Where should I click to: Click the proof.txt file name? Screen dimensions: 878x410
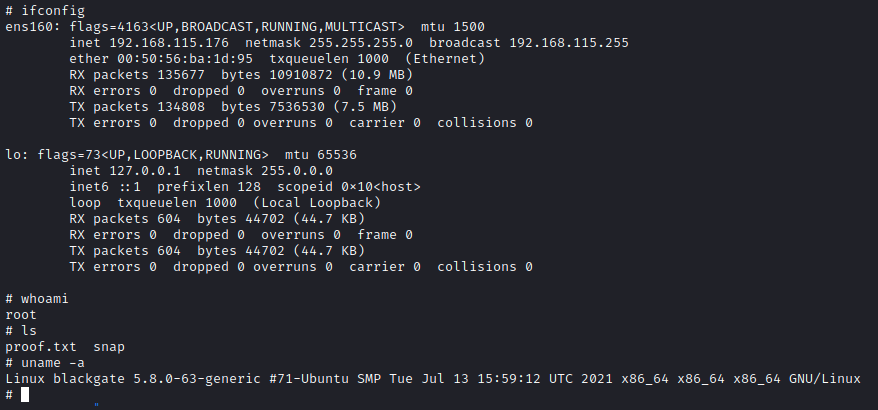pos(41,347)
